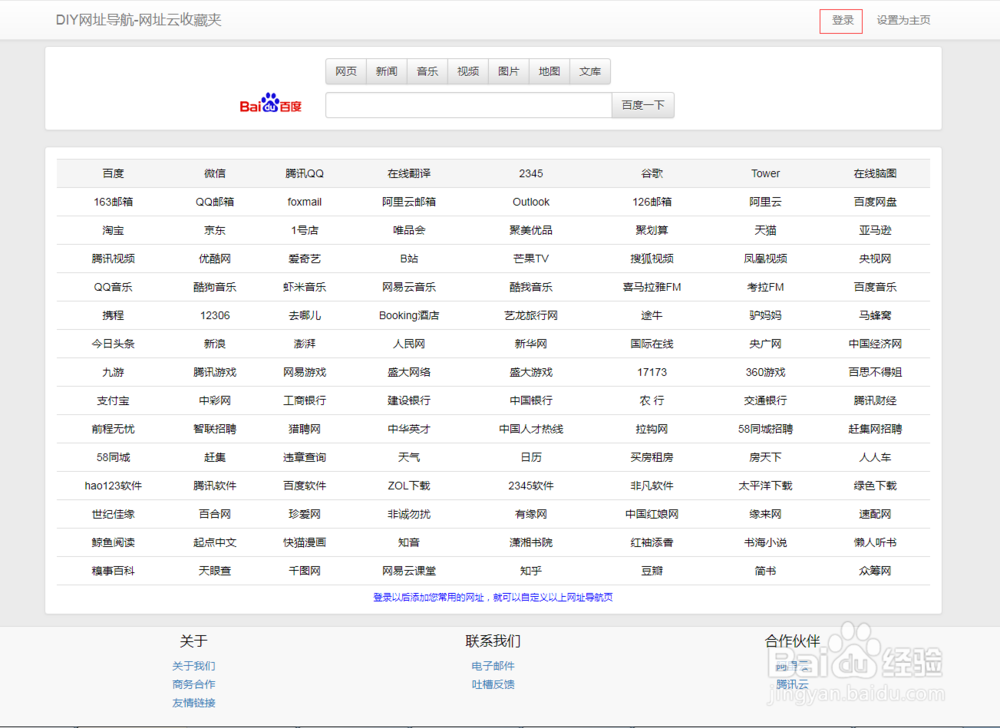Viewport: 1000px width, 728px height.
Task: Open the 今日头条 link
Action: tap(113, 344)
